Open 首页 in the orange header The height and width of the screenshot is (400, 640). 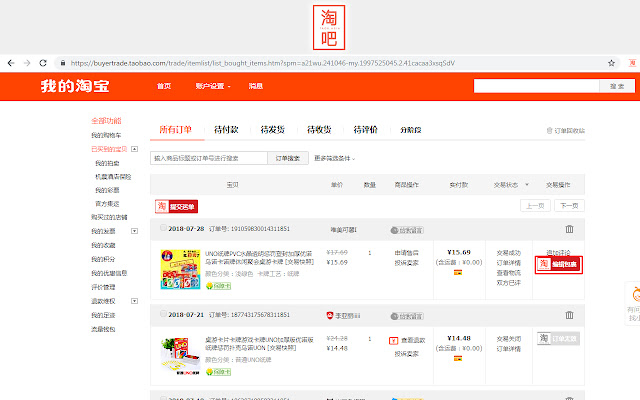coord(164,86)
